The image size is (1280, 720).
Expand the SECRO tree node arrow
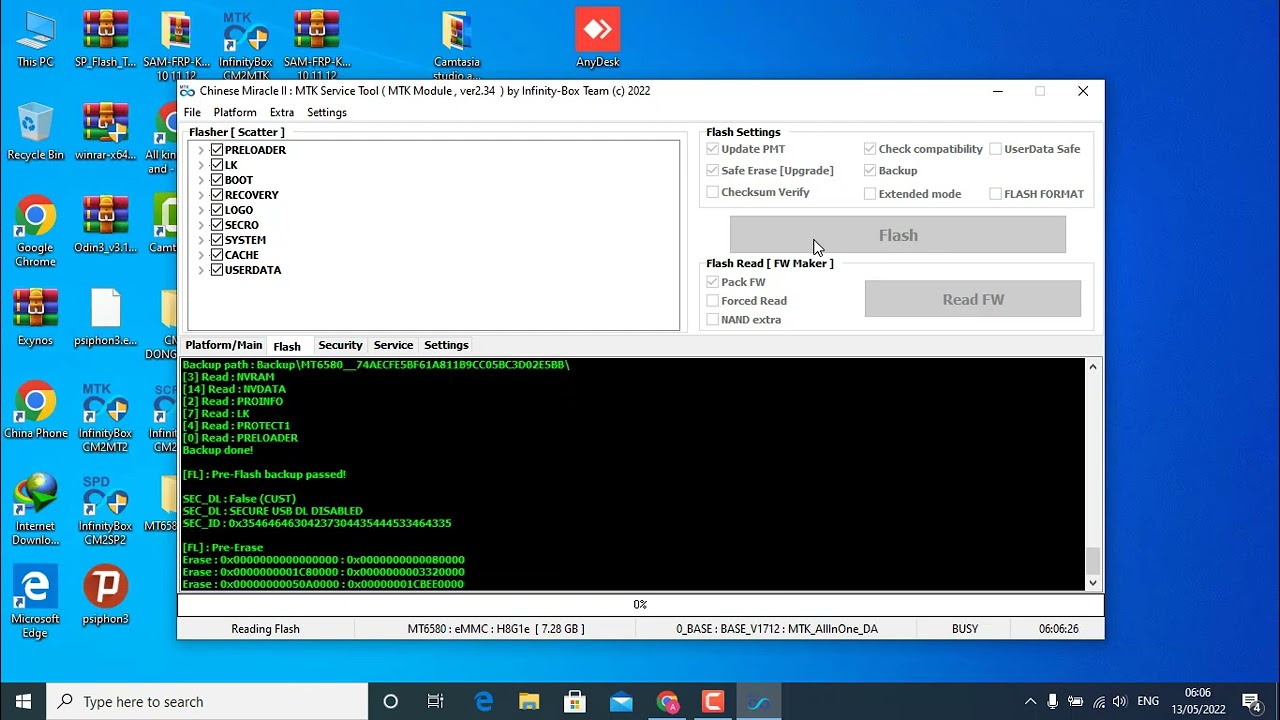201,225
